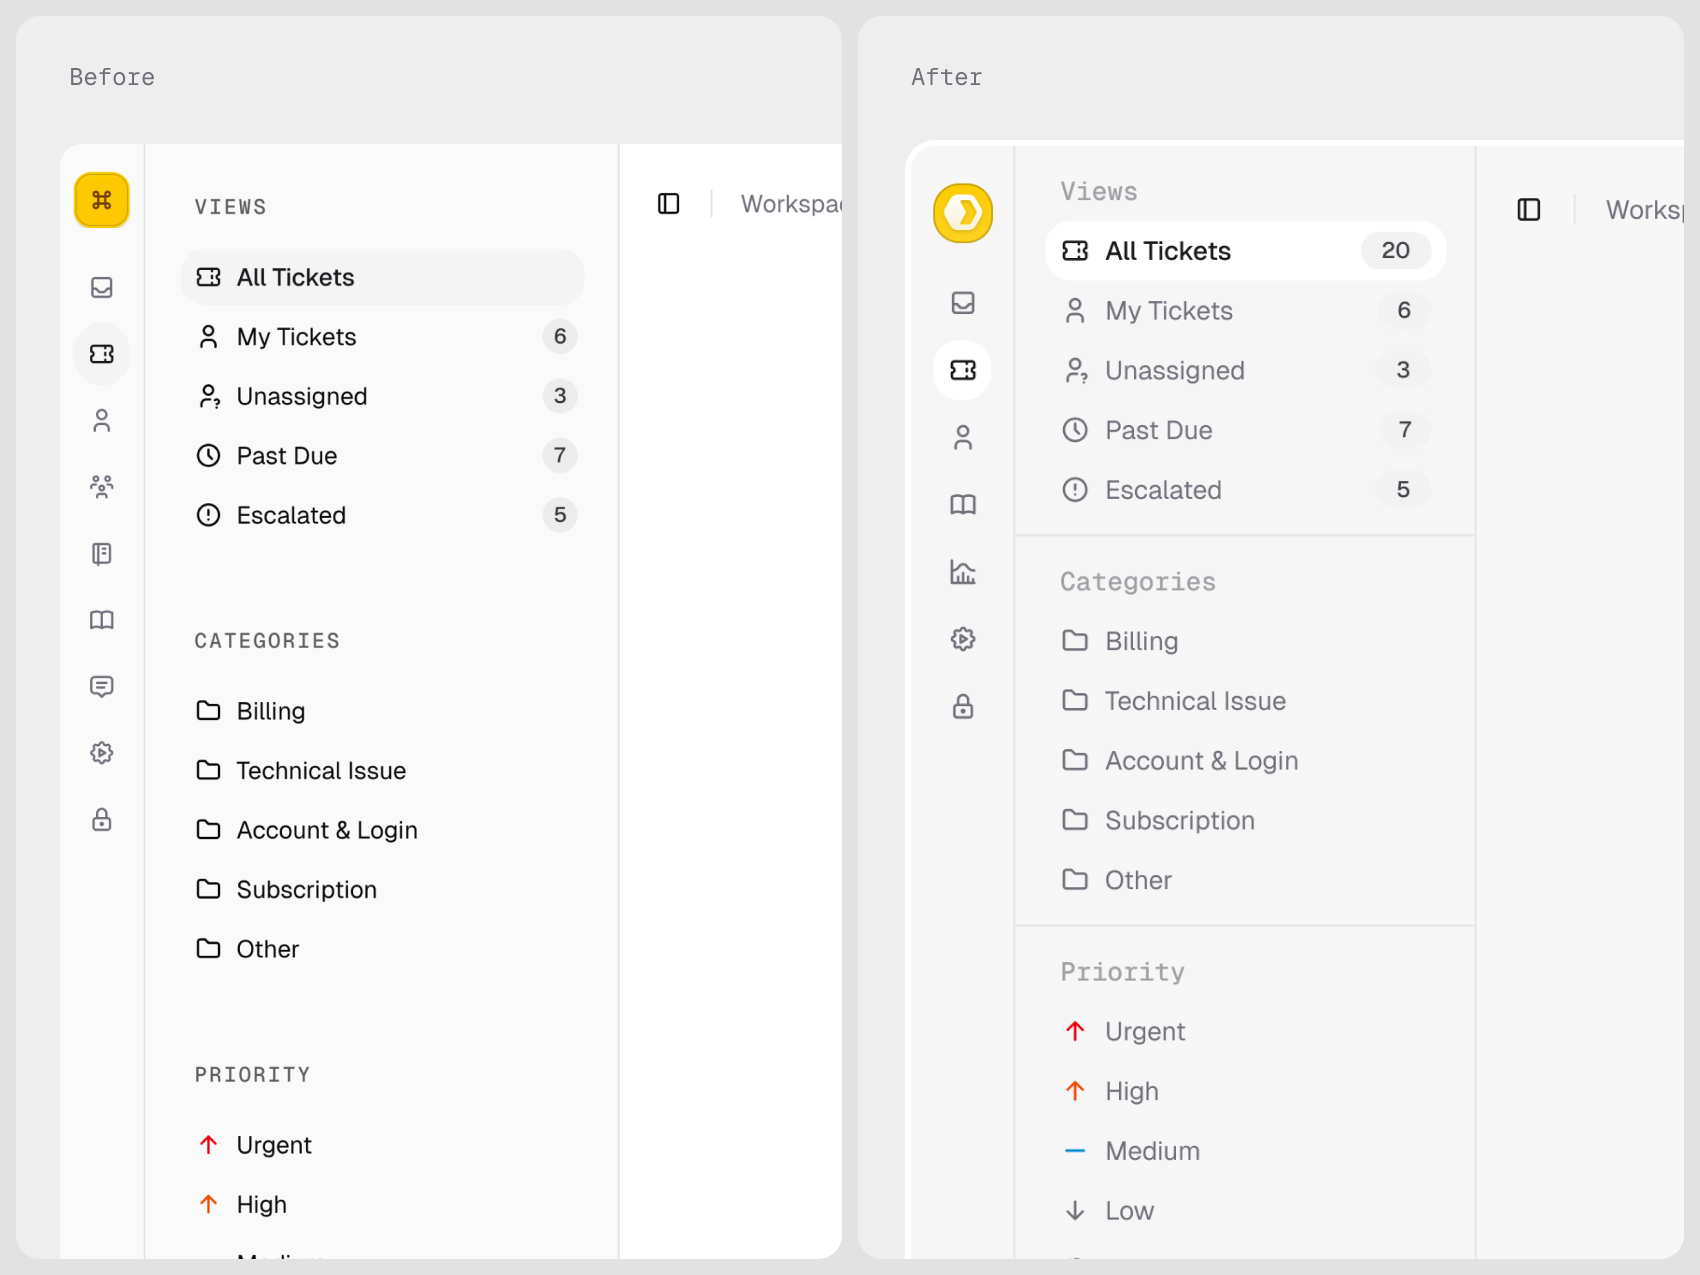Select All Tickets in the Before views list
Screen dimensions: 1700x1275
coord(382,277)
